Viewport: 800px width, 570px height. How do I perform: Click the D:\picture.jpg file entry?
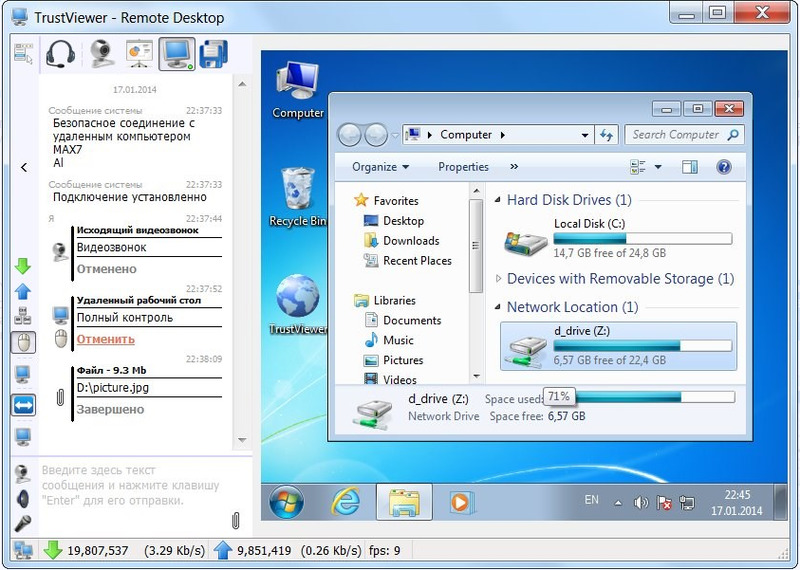point(113,387)
